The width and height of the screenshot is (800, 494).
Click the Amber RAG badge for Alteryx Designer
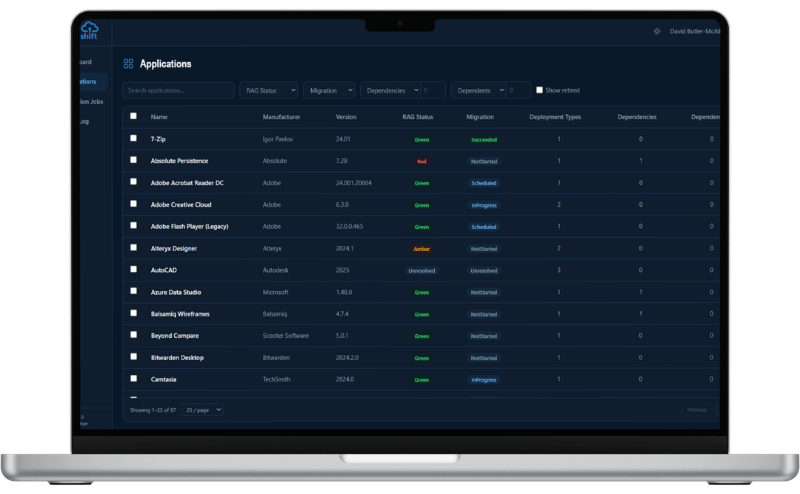[x=421, y=248]
